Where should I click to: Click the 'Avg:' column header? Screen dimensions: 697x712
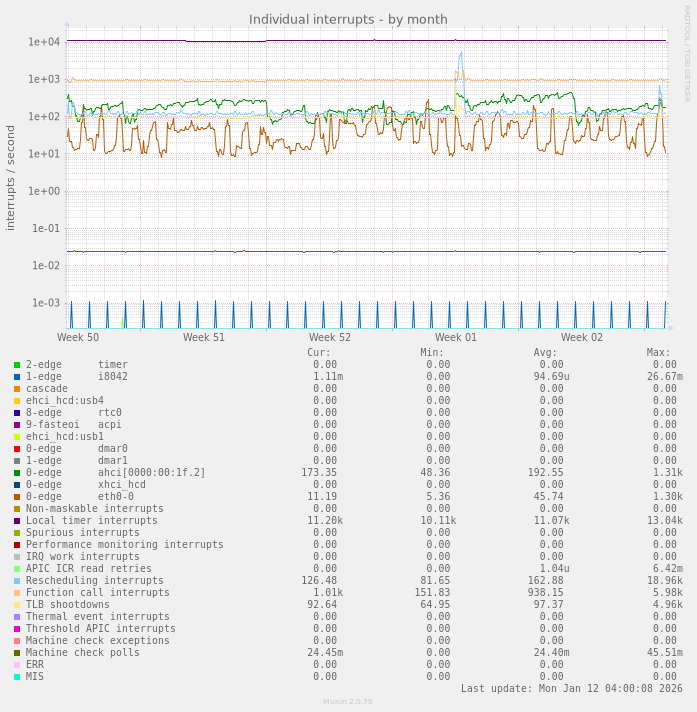click(x=545, y=353)
